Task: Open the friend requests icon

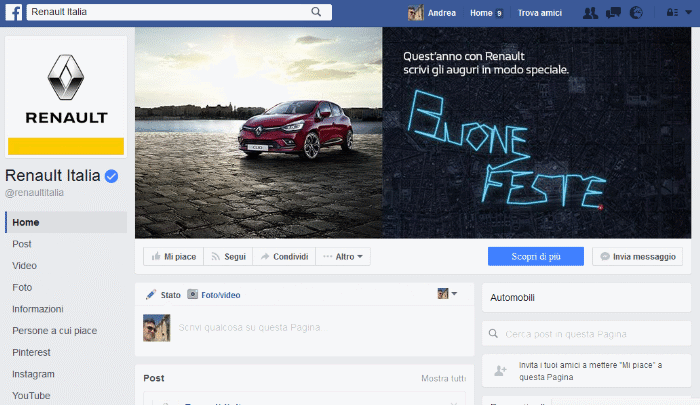Action: pyautogui.click(x=589, y=13)
